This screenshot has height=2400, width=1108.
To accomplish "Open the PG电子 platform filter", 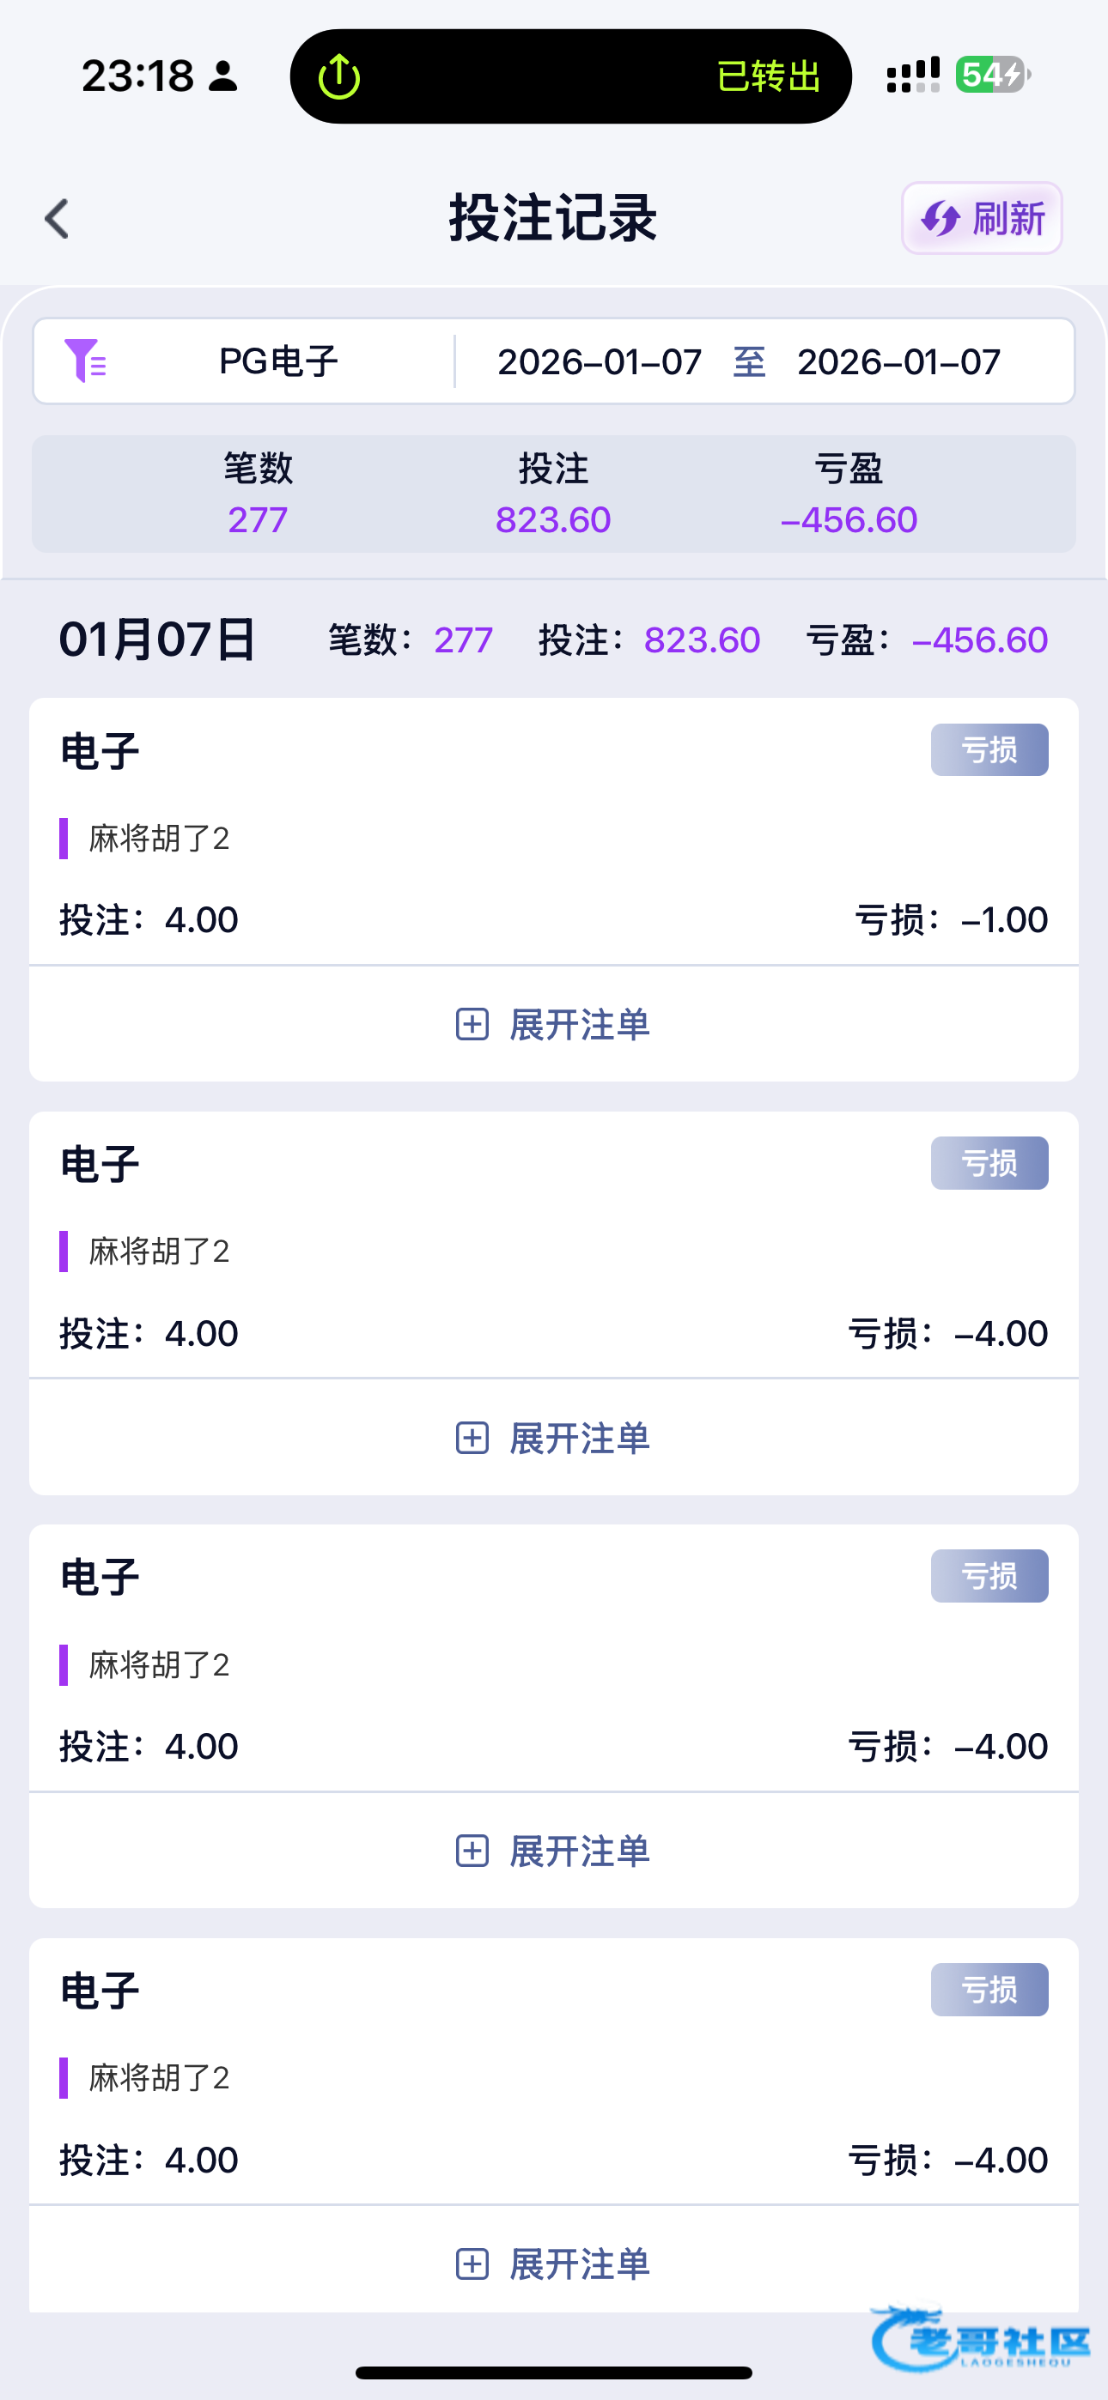I will [278, 361].
